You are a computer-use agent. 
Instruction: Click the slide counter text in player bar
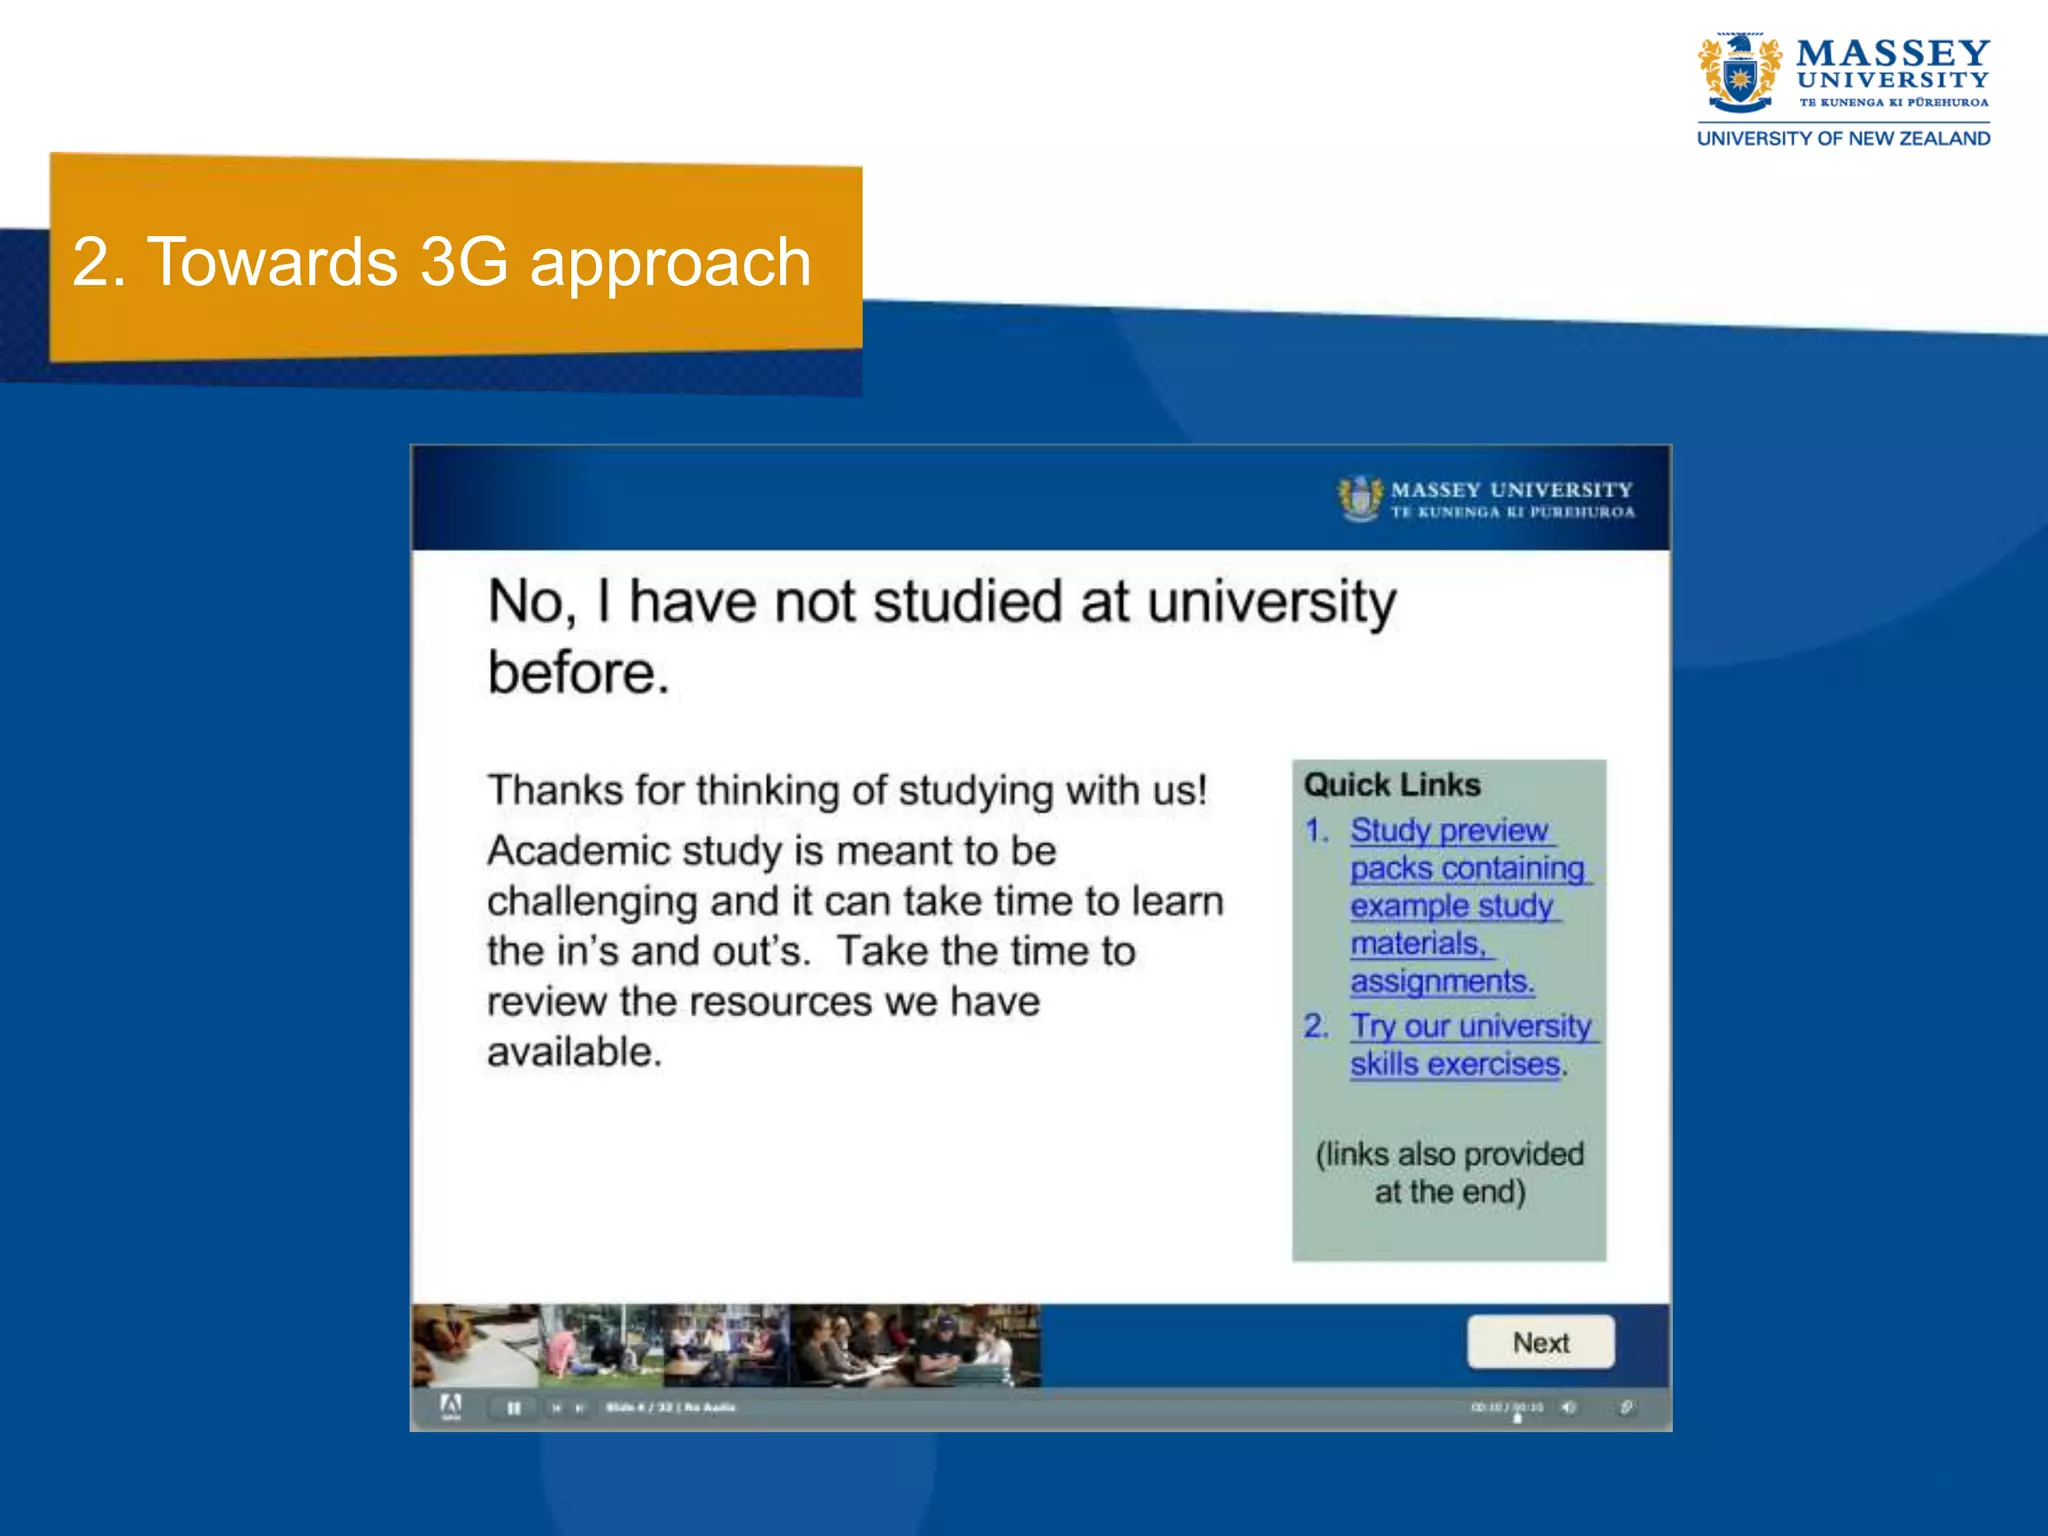pos(670,1407)
